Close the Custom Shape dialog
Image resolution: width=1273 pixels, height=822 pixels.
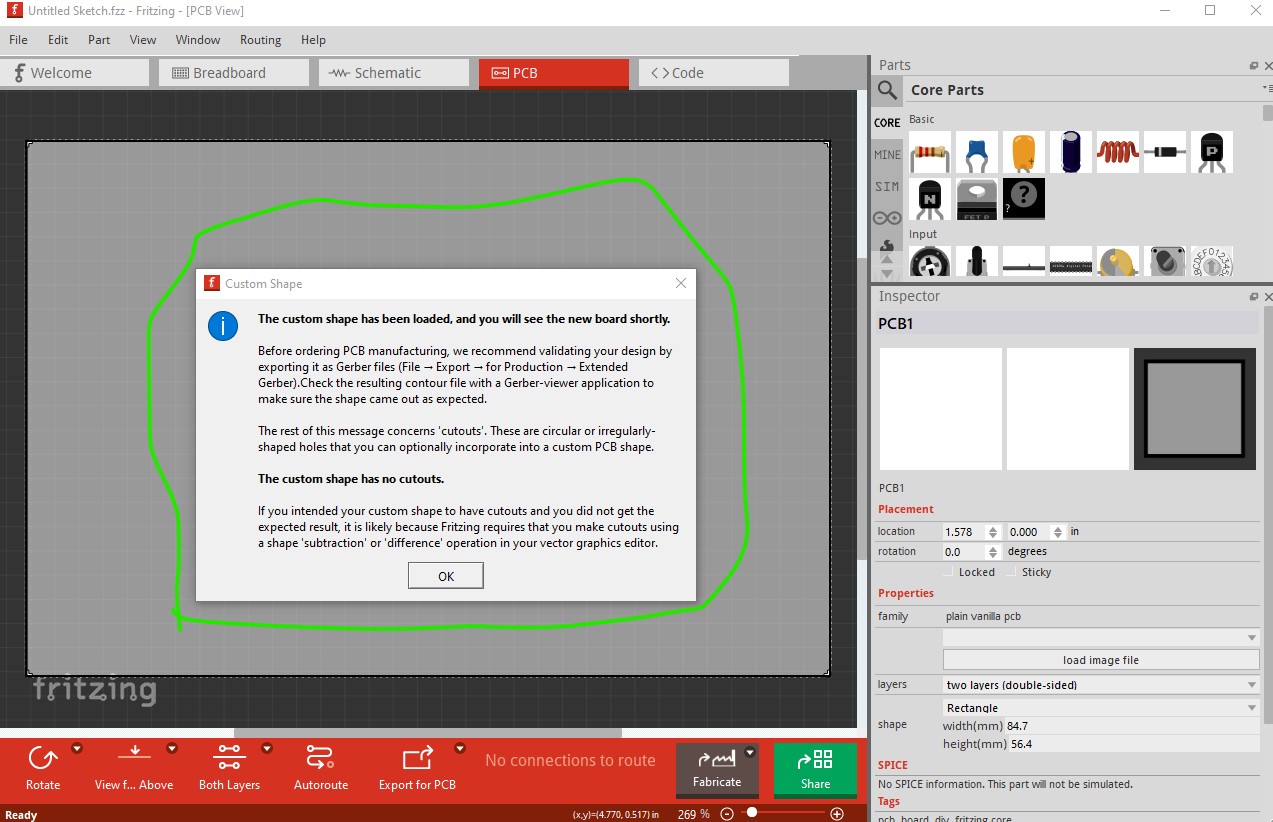[x=681, y=283]
